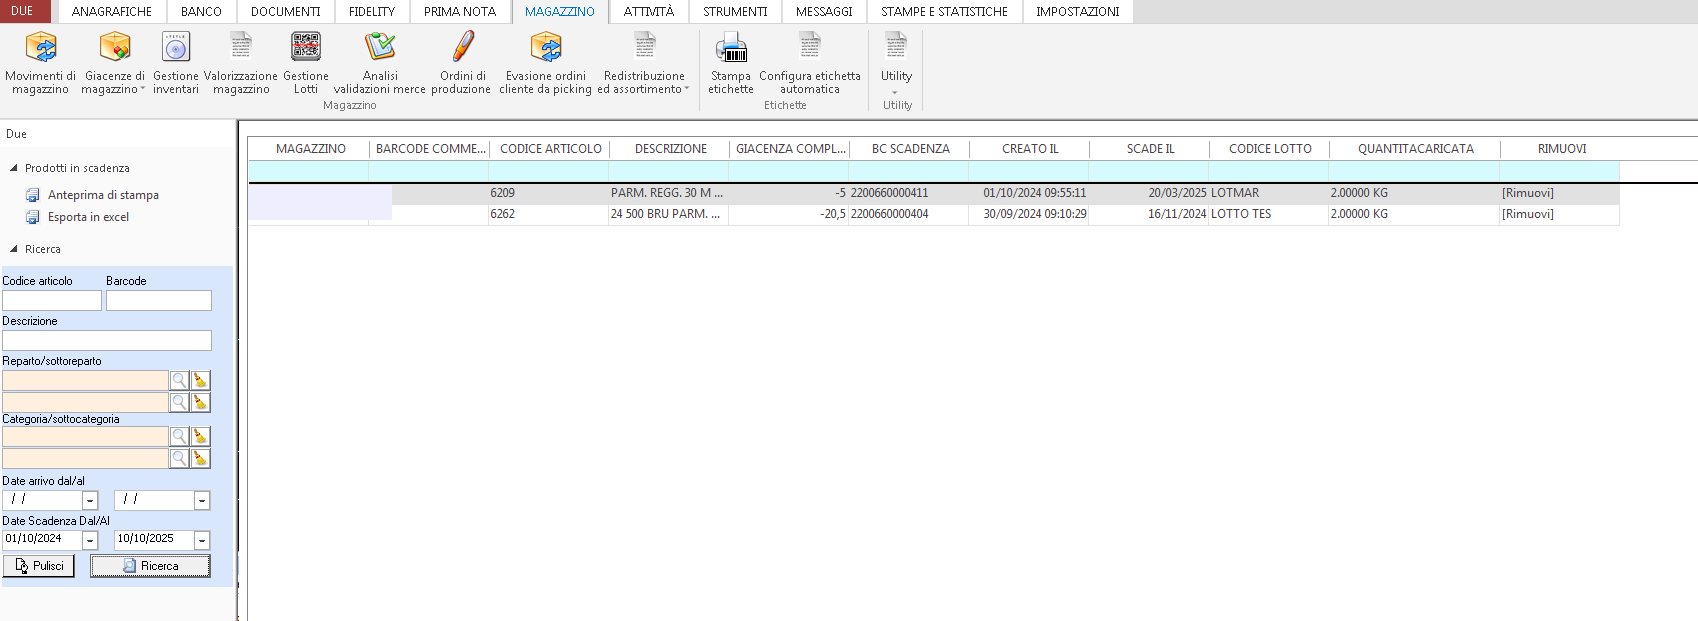The height and width of the screenshot is (621, 1698).
Task: Sort by GIACENZA COMPL... column header
Action: pos(790,149)
